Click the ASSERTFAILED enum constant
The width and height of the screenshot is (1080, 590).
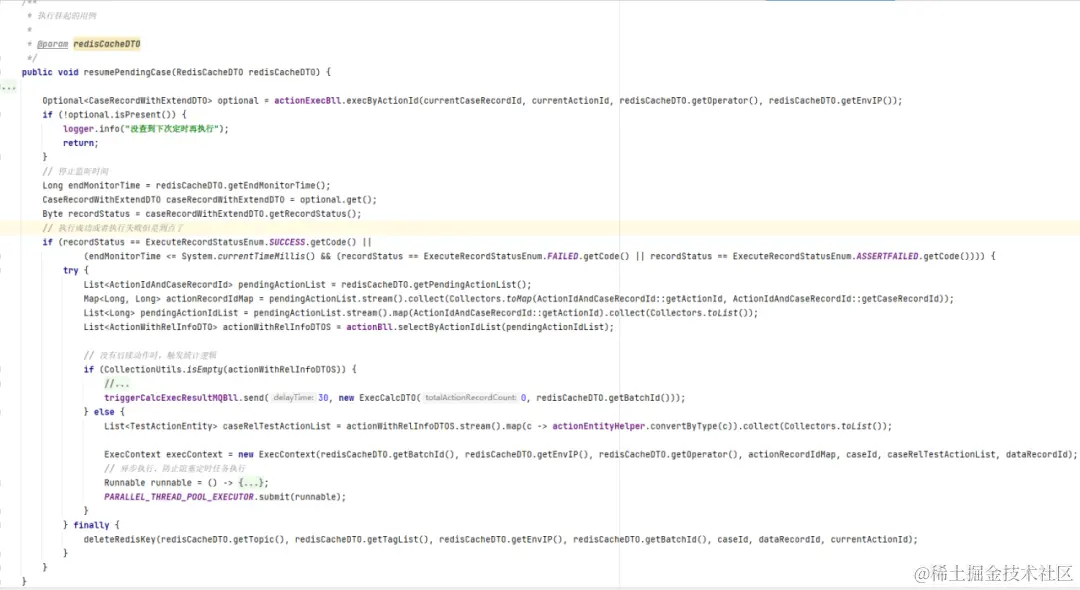point(886,256)
